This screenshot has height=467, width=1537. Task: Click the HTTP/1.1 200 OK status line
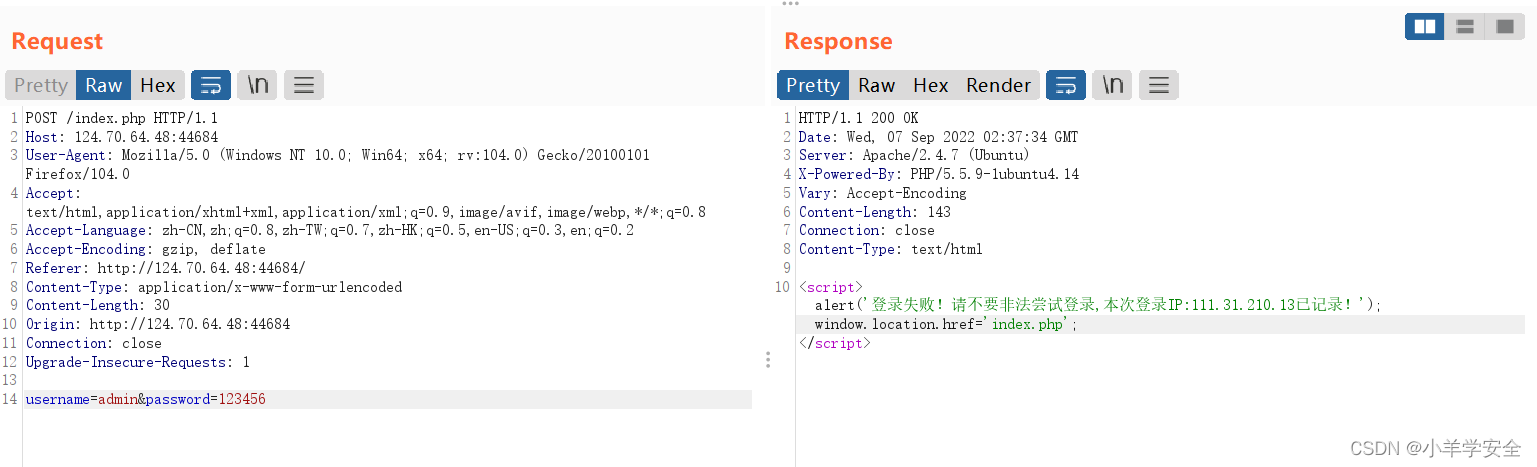(859, 118)
